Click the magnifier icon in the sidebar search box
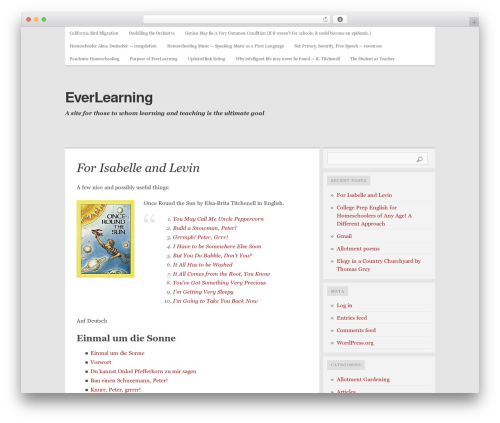500x423 pixels. pyautogui.click(x=420, y=159)
